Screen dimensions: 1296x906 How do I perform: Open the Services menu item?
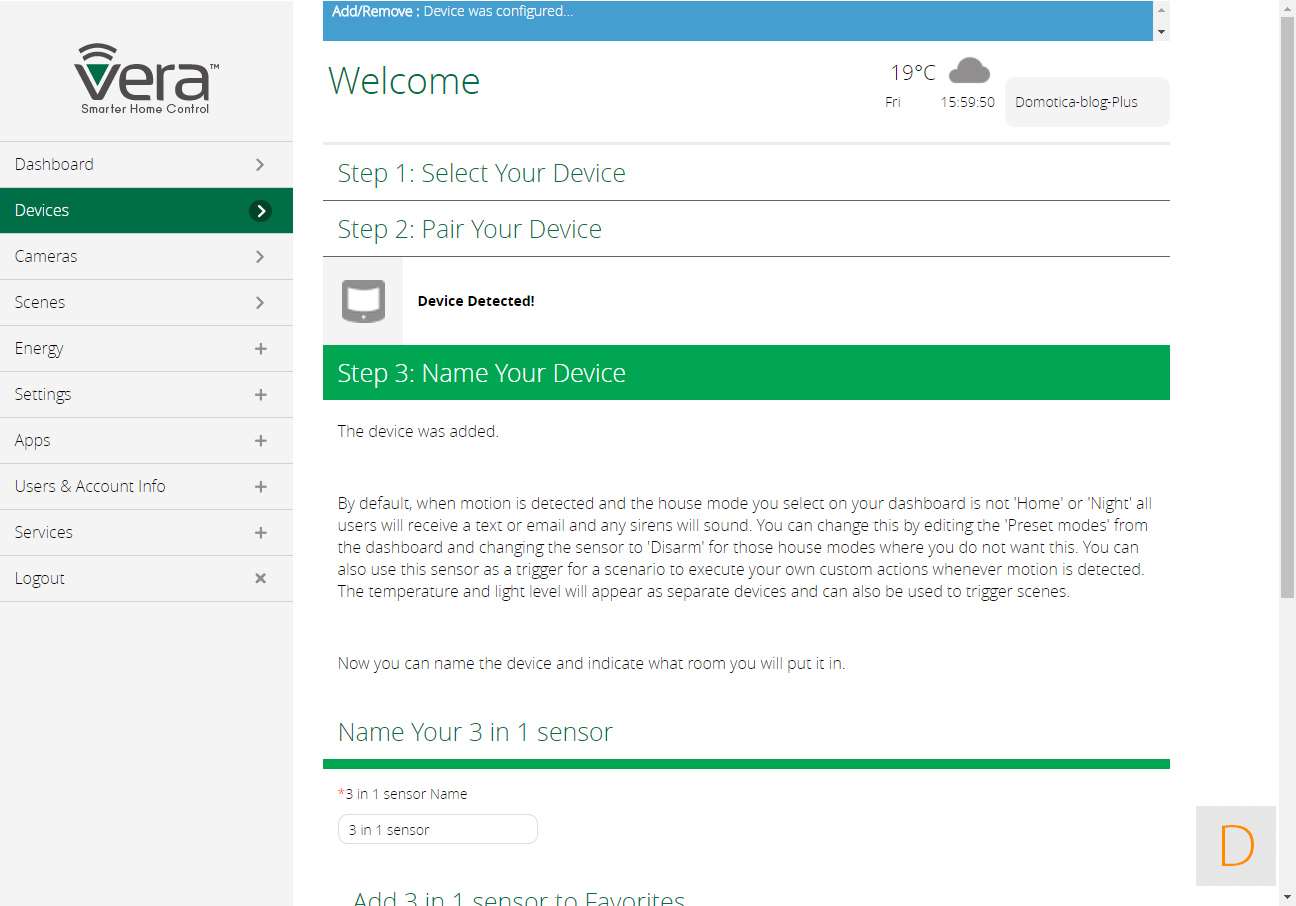click(44, 532)
